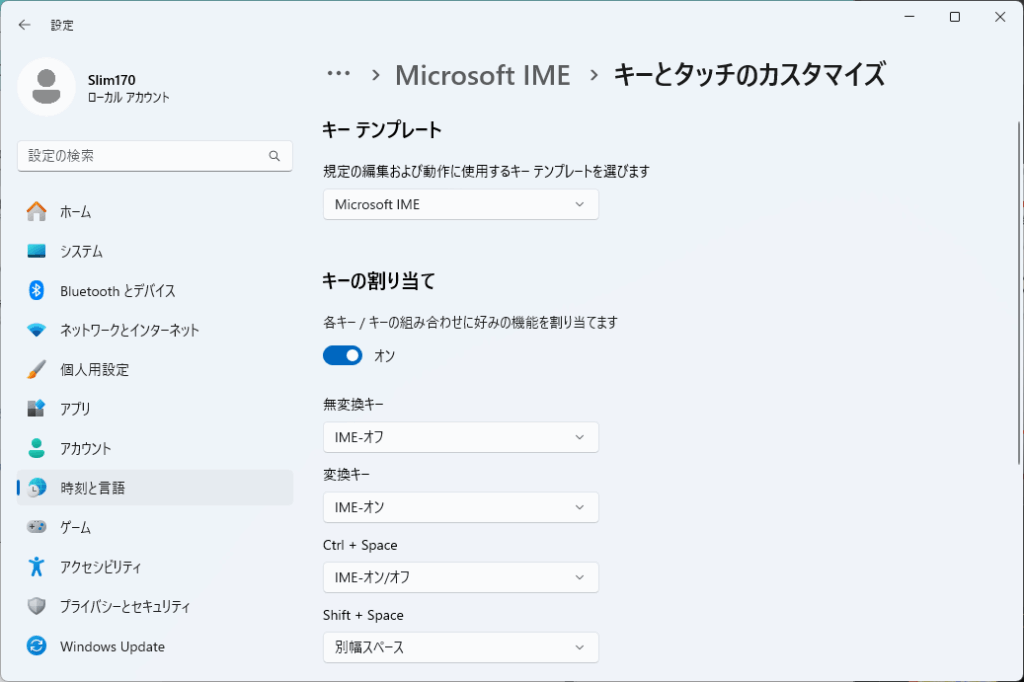
Task: Open the アカウント settings page
Action: coord(155,448)
